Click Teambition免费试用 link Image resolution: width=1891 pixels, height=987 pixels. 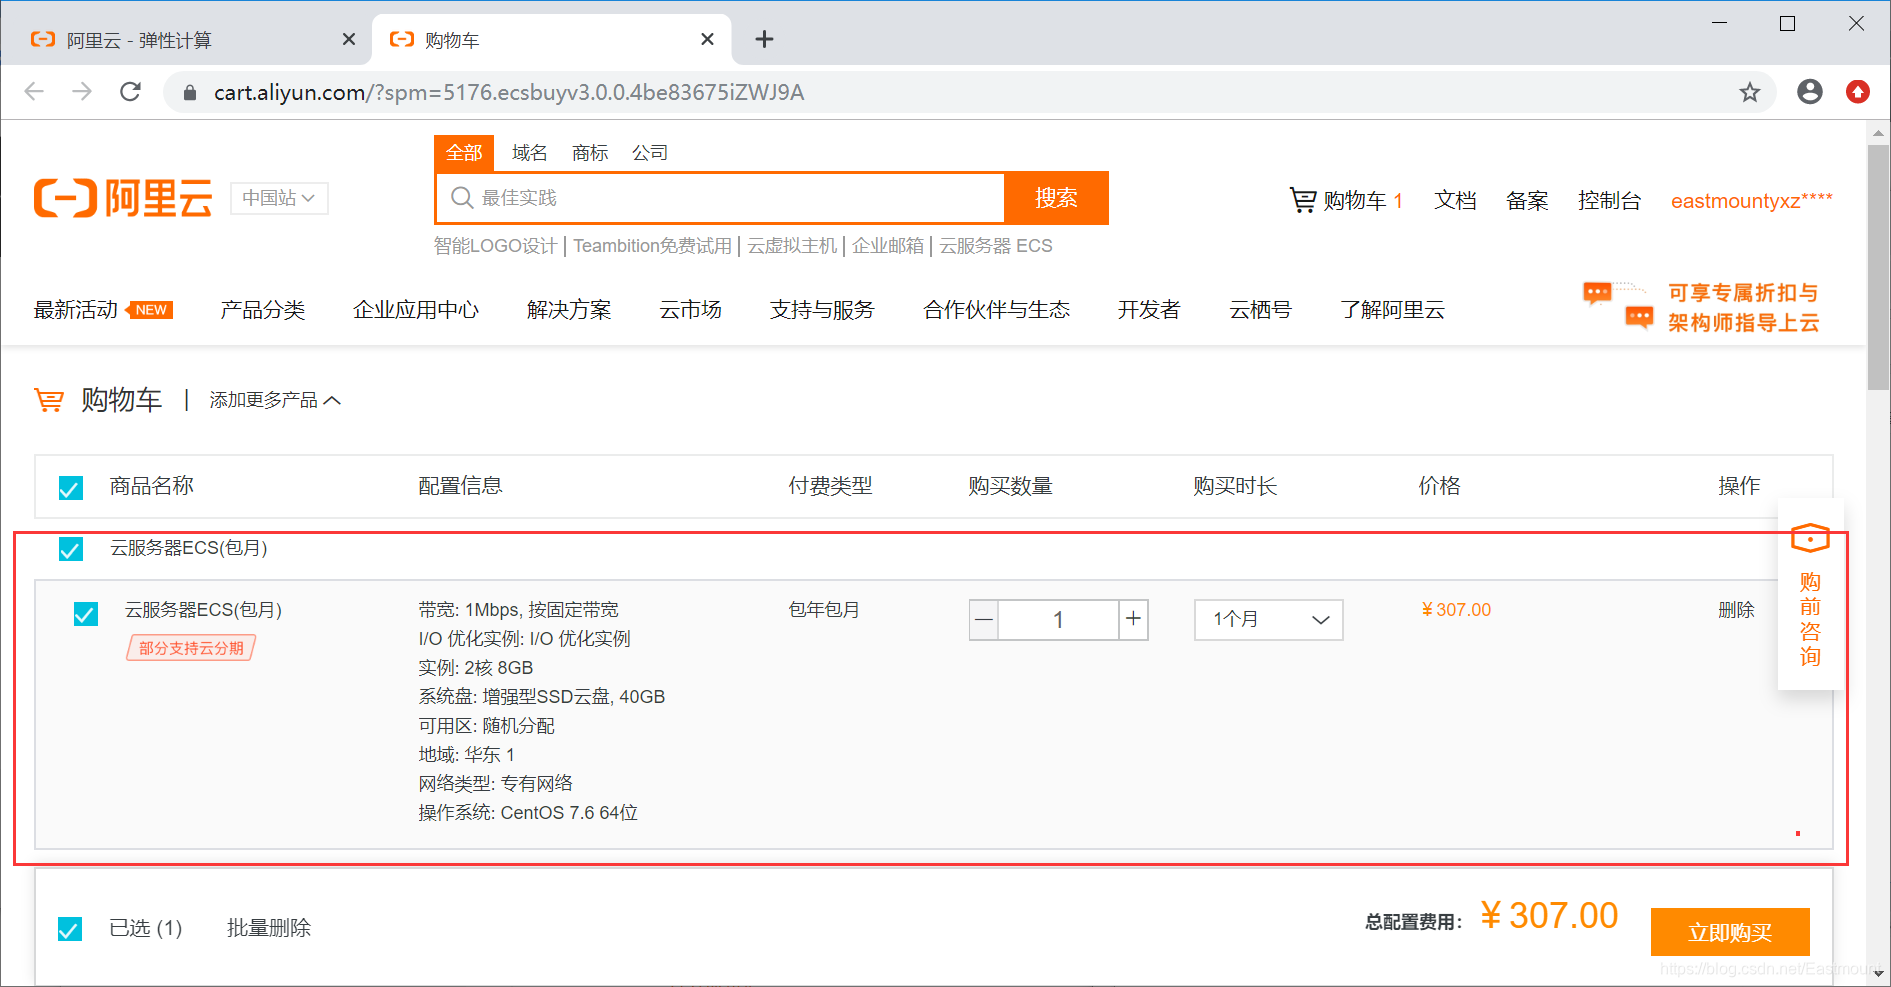(652, 246)
